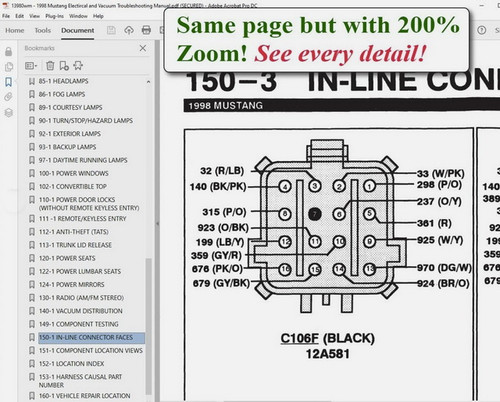Open the Plug-Ins menu
The height and width of the screenshot is (402, 500).
(54, 16)
